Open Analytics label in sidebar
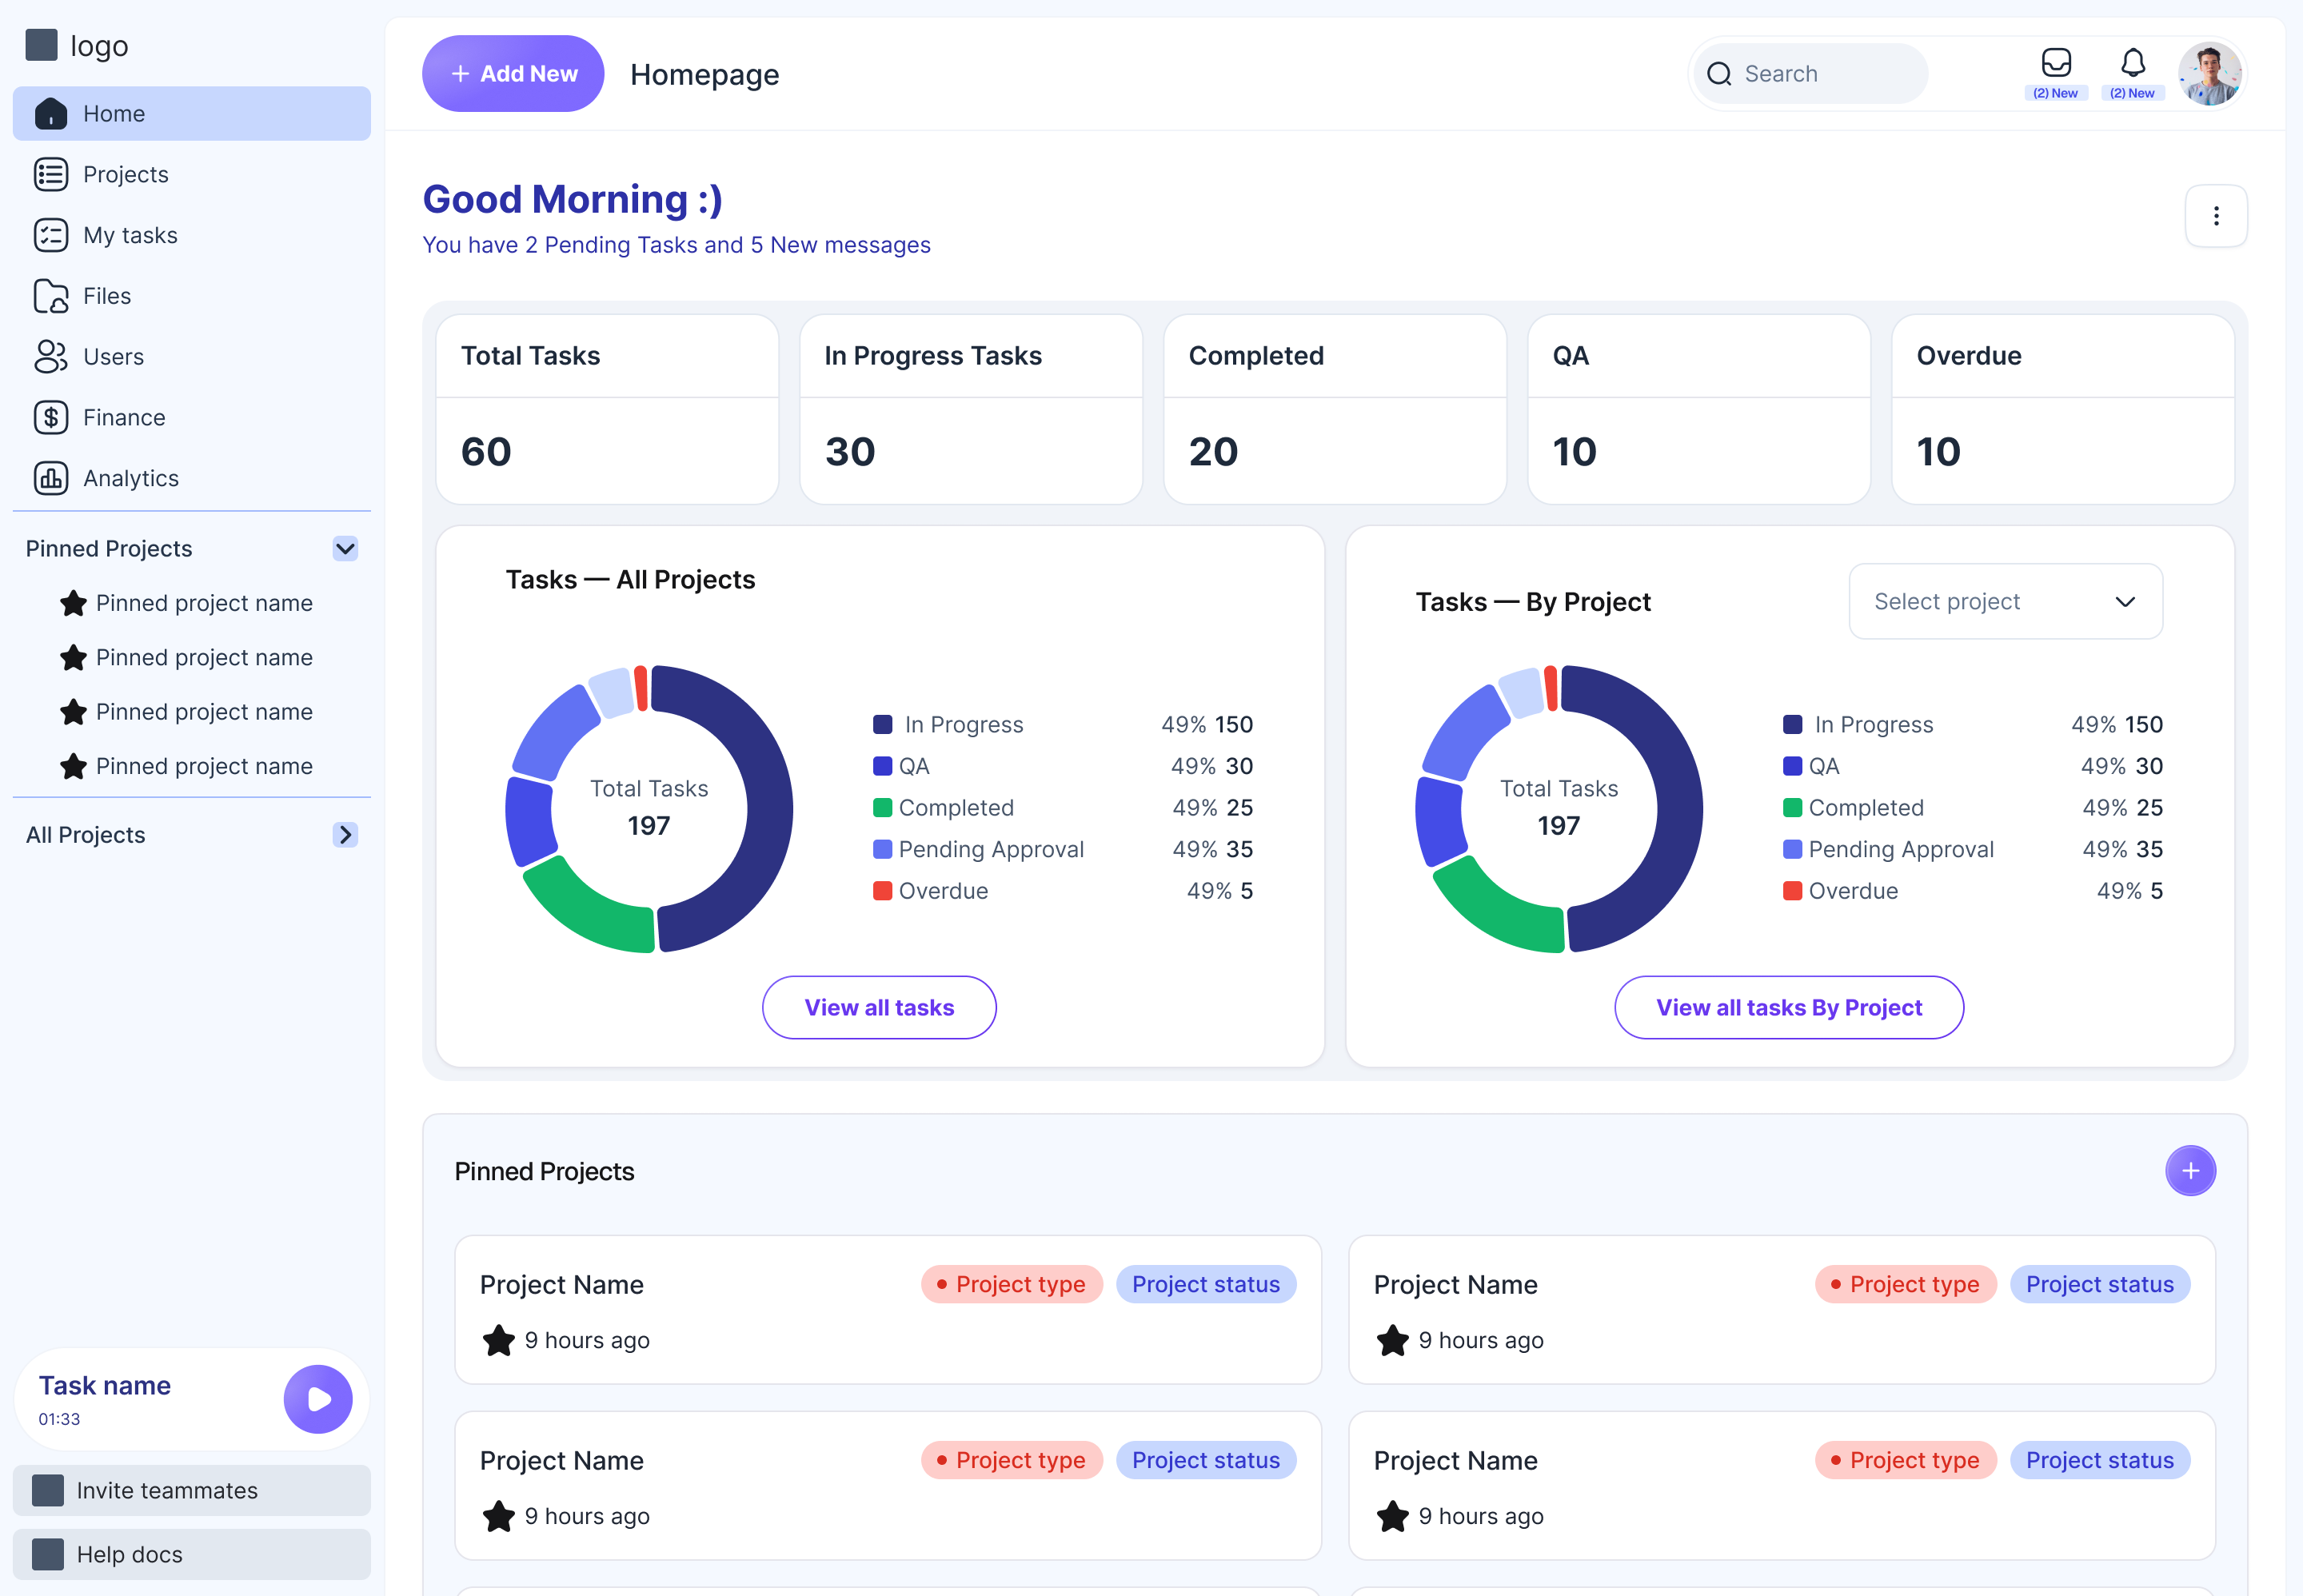Screen dimensions: 2303x1596 (x=131, y=478)
